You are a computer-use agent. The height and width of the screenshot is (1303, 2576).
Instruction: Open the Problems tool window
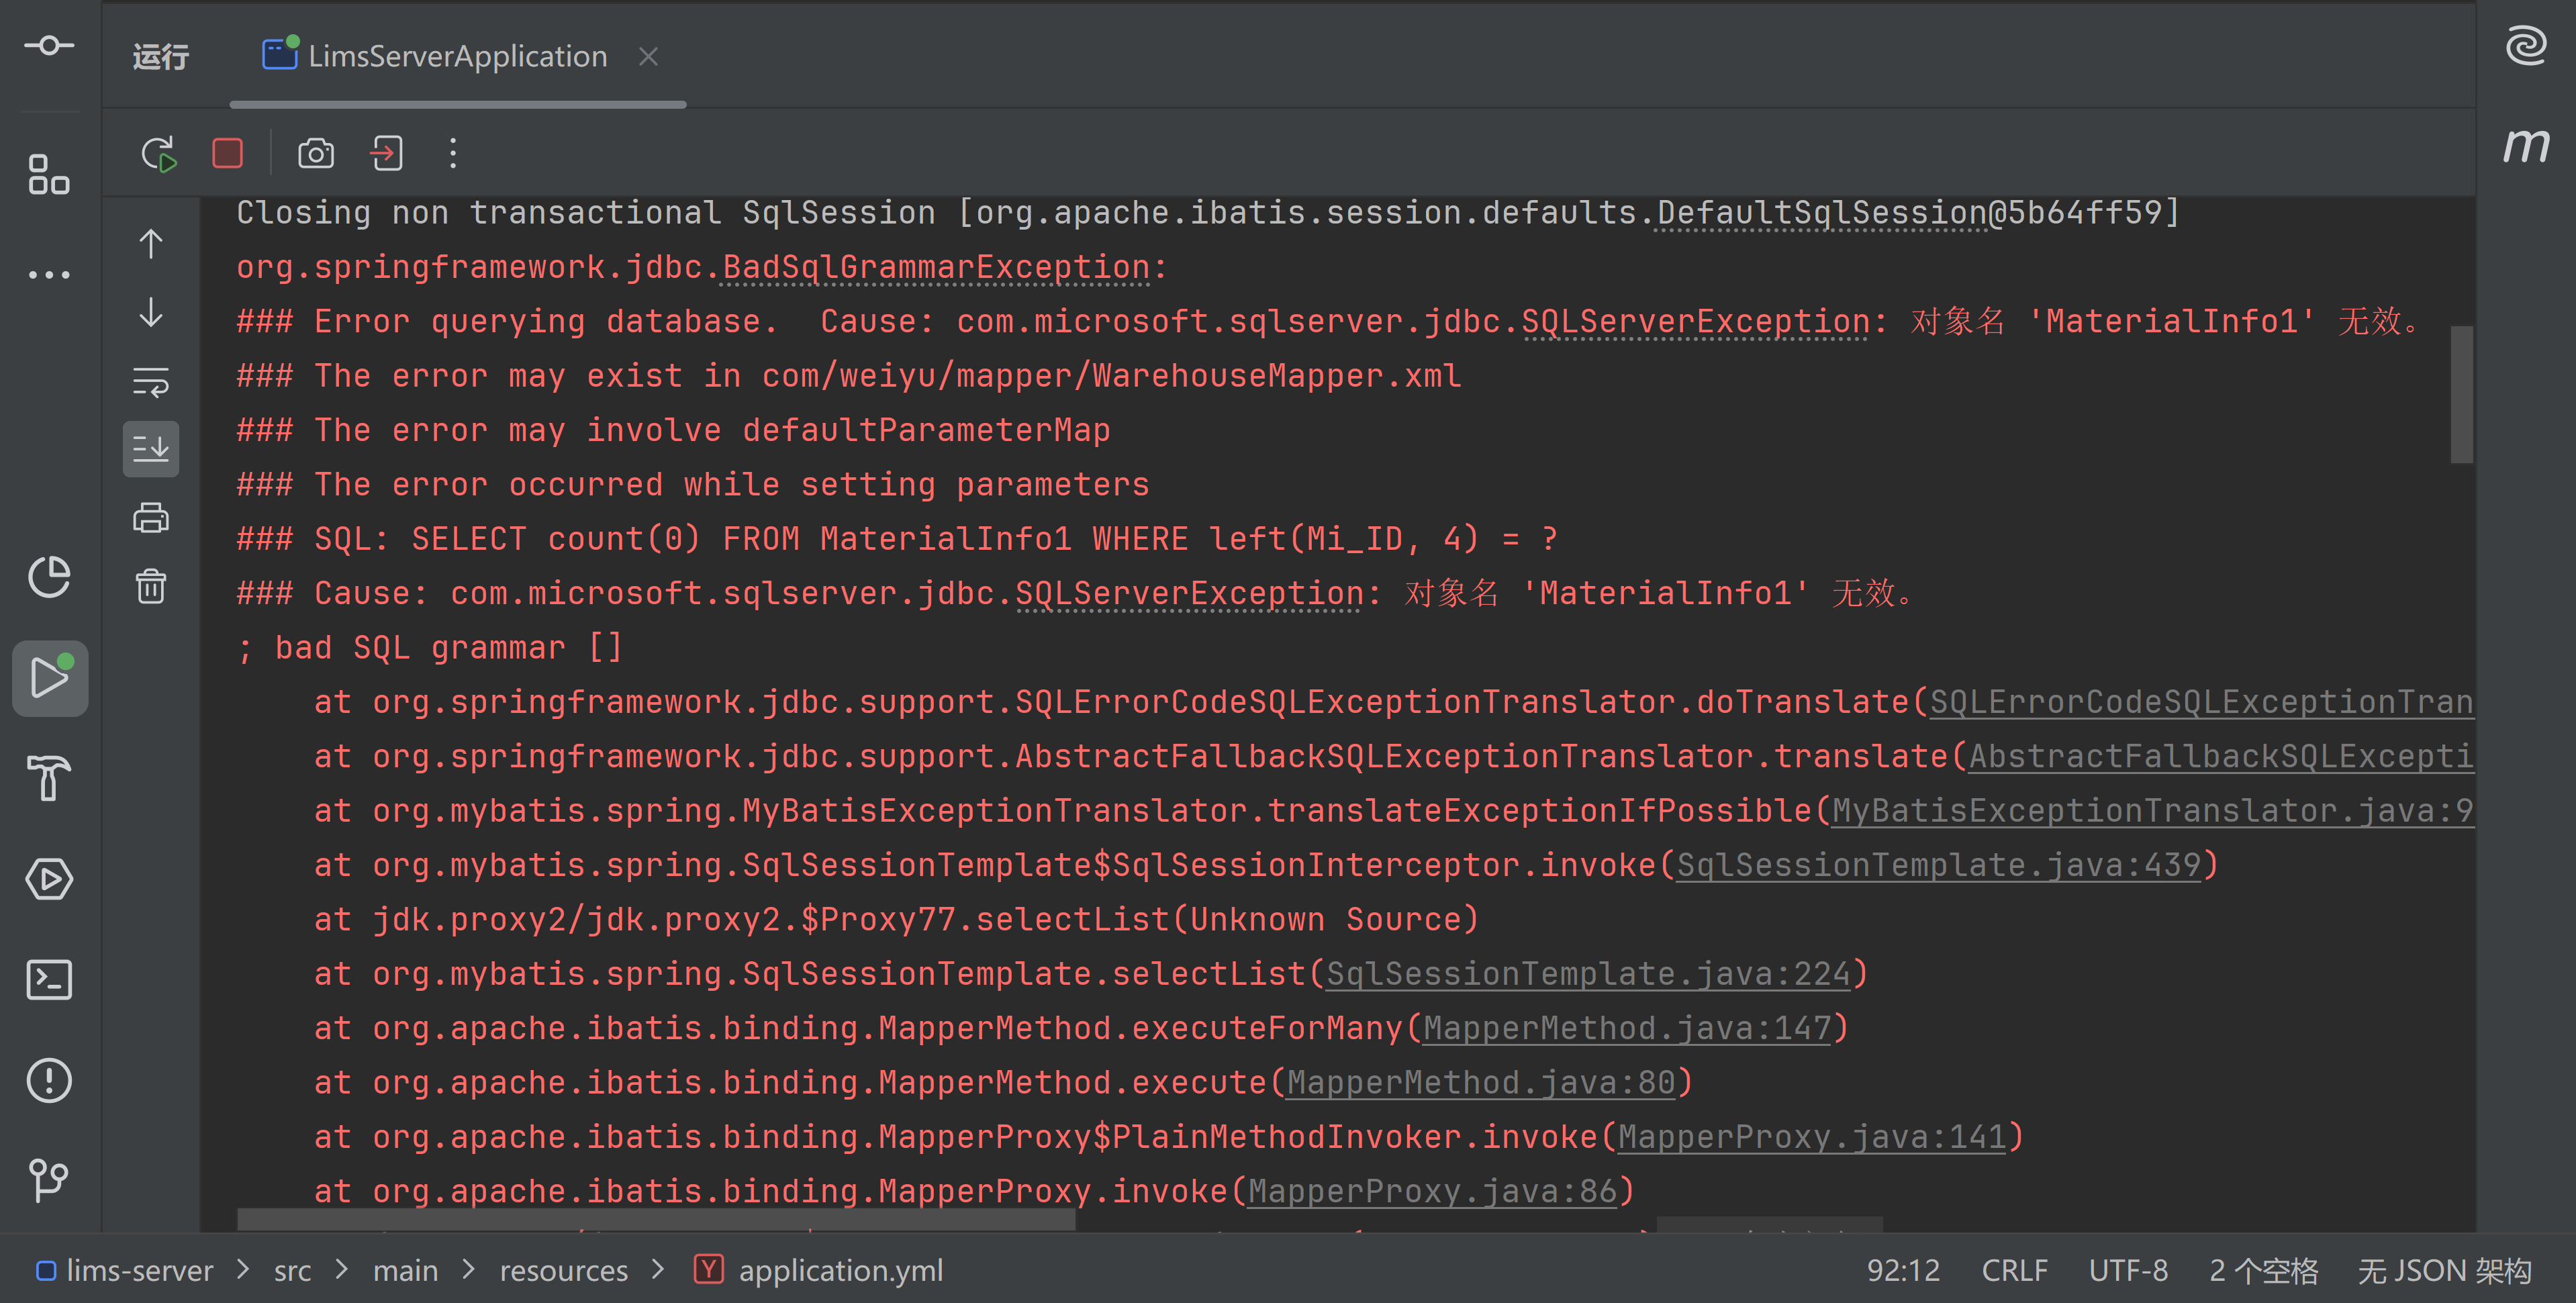point(49,1080)
